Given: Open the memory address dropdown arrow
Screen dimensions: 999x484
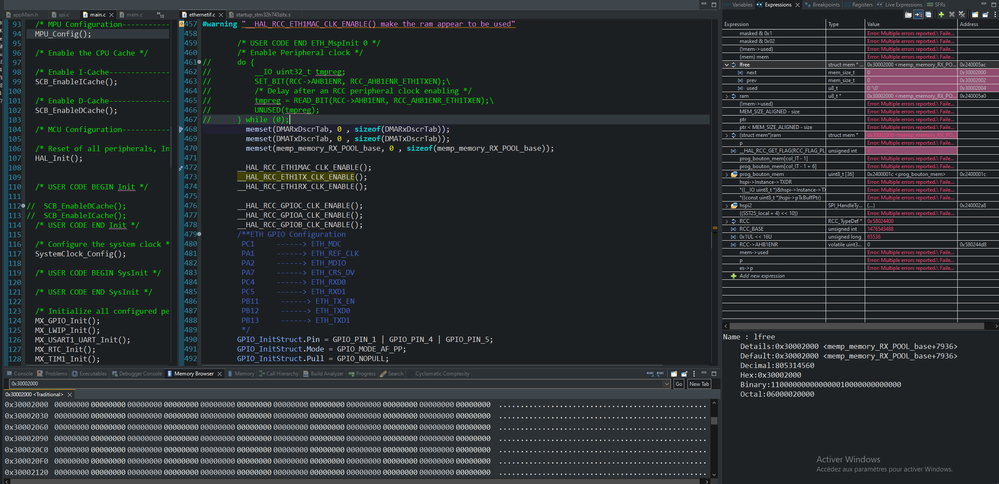Looking at the screenshot, I should pos(667,384).
